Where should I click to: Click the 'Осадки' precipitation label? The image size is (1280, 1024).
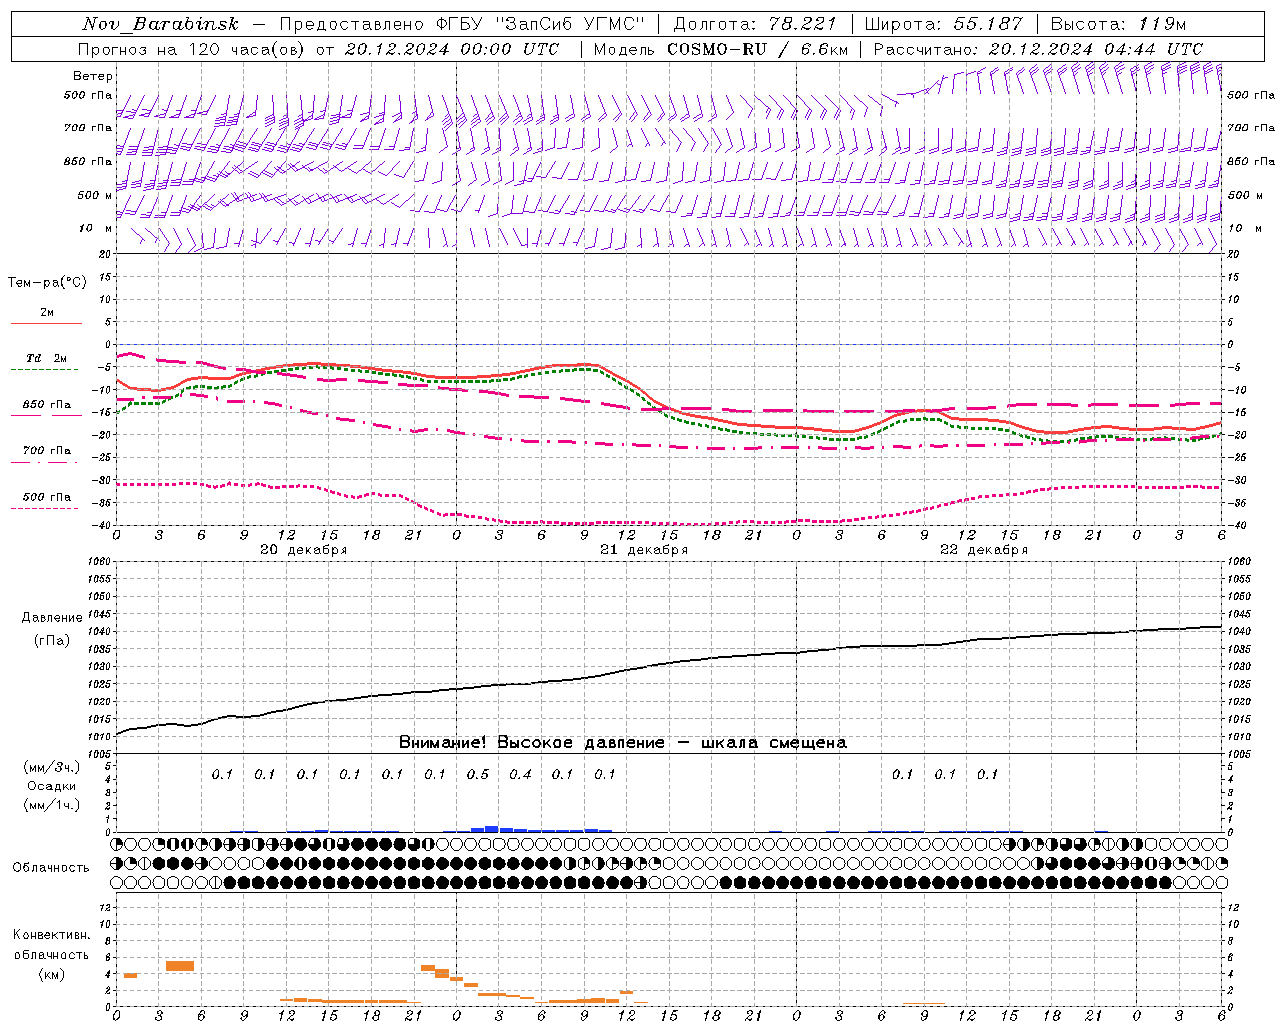(52, 786)
